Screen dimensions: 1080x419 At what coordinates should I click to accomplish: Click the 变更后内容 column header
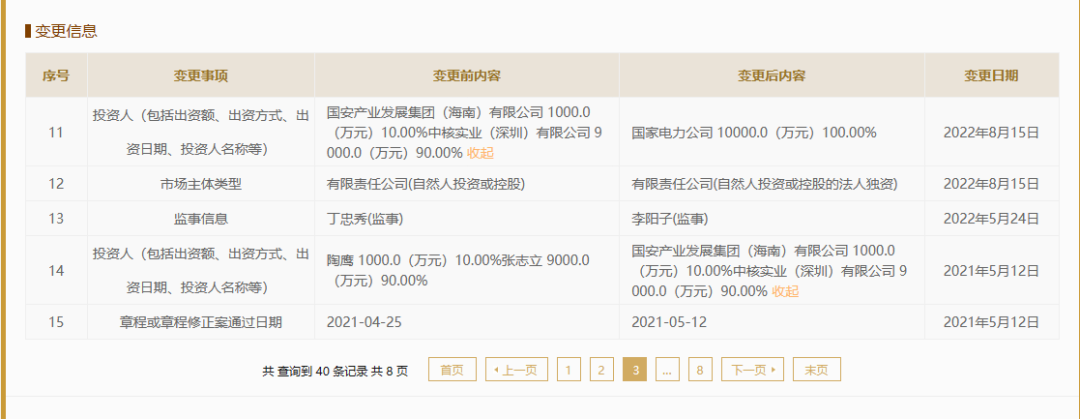click(771, 75)
